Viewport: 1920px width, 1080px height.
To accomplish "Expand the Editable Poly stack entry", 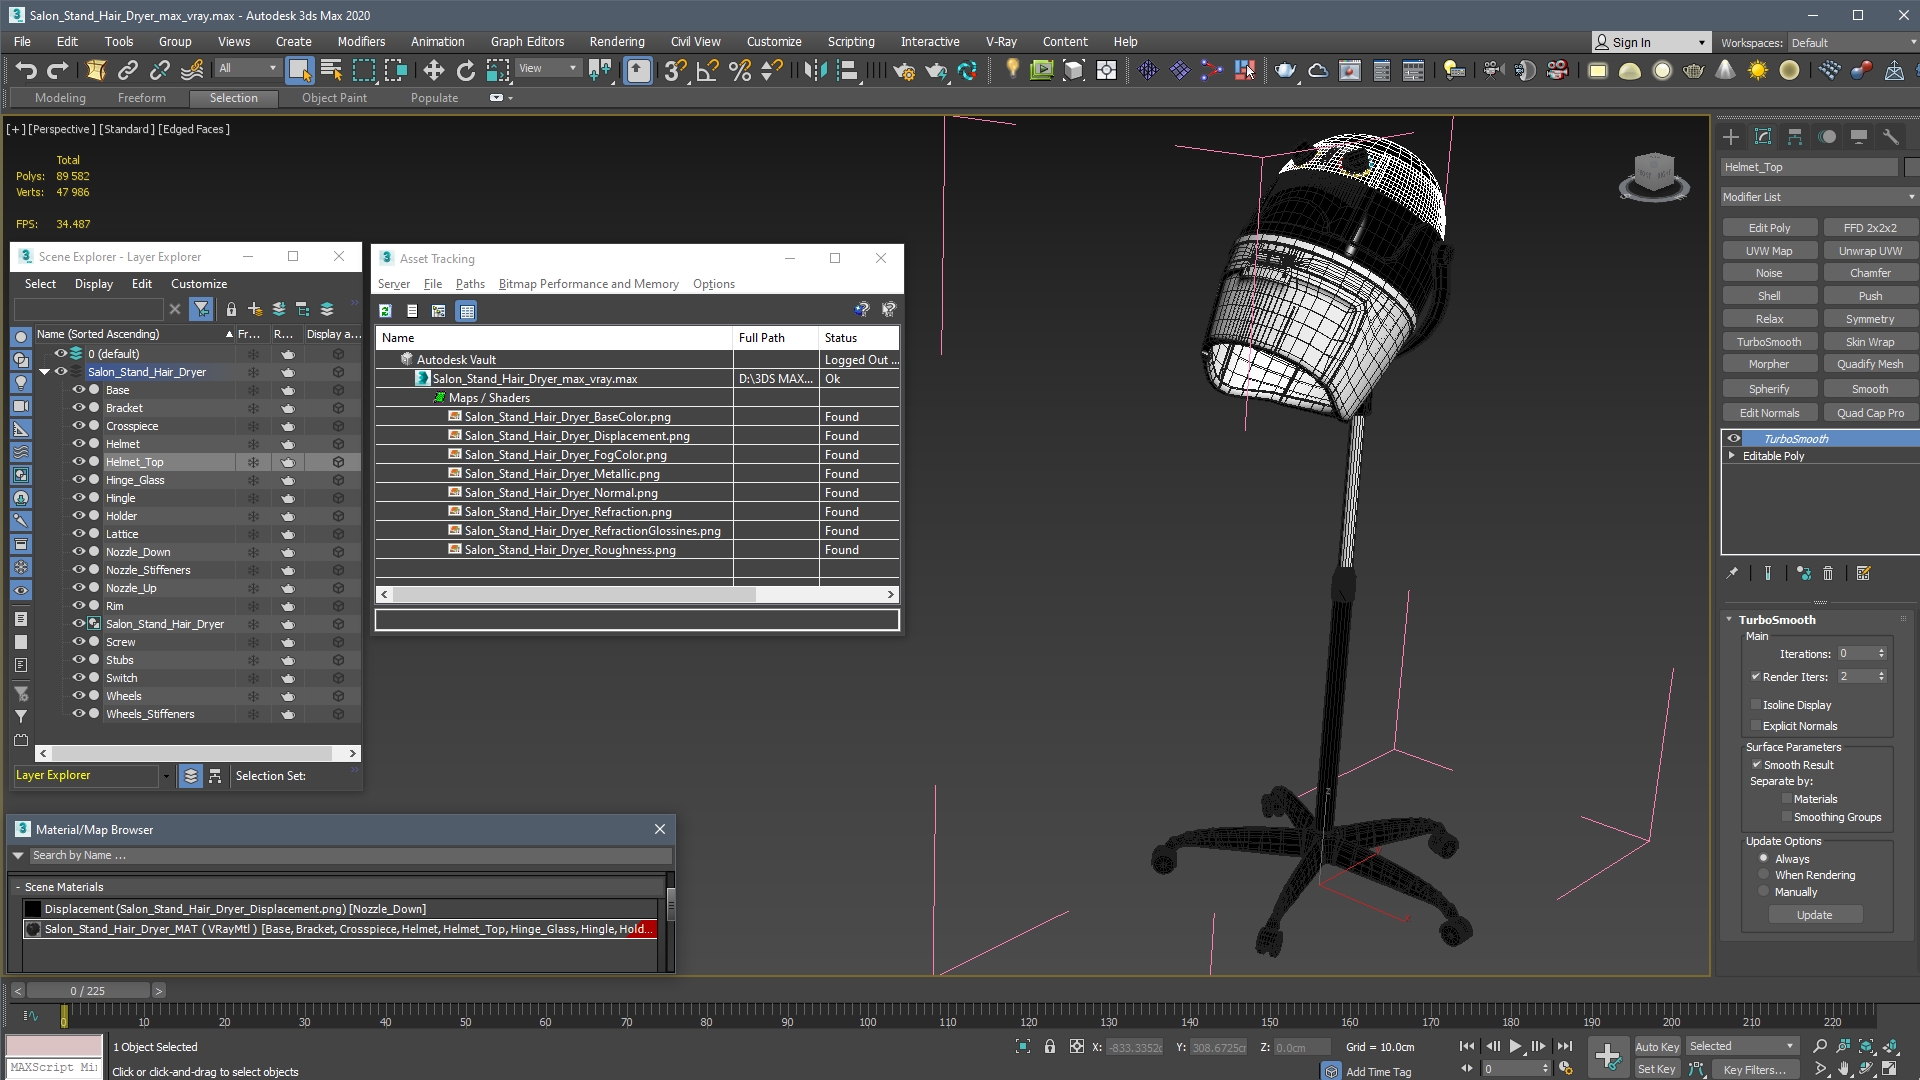I will point(1732,456).
